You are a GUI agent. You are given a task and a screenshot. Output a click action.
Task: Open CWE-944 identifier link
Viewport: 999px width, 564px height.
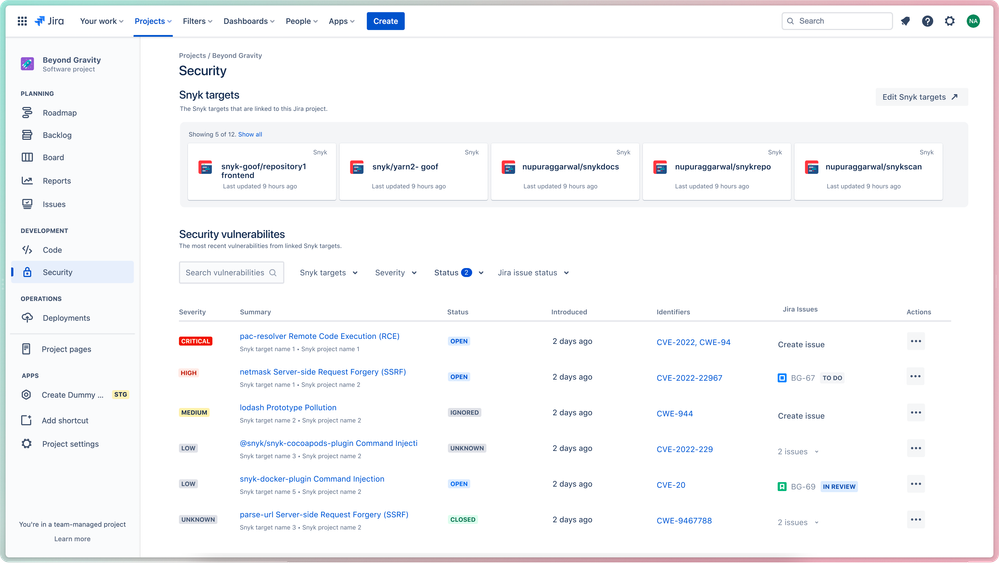coord(675,414)
